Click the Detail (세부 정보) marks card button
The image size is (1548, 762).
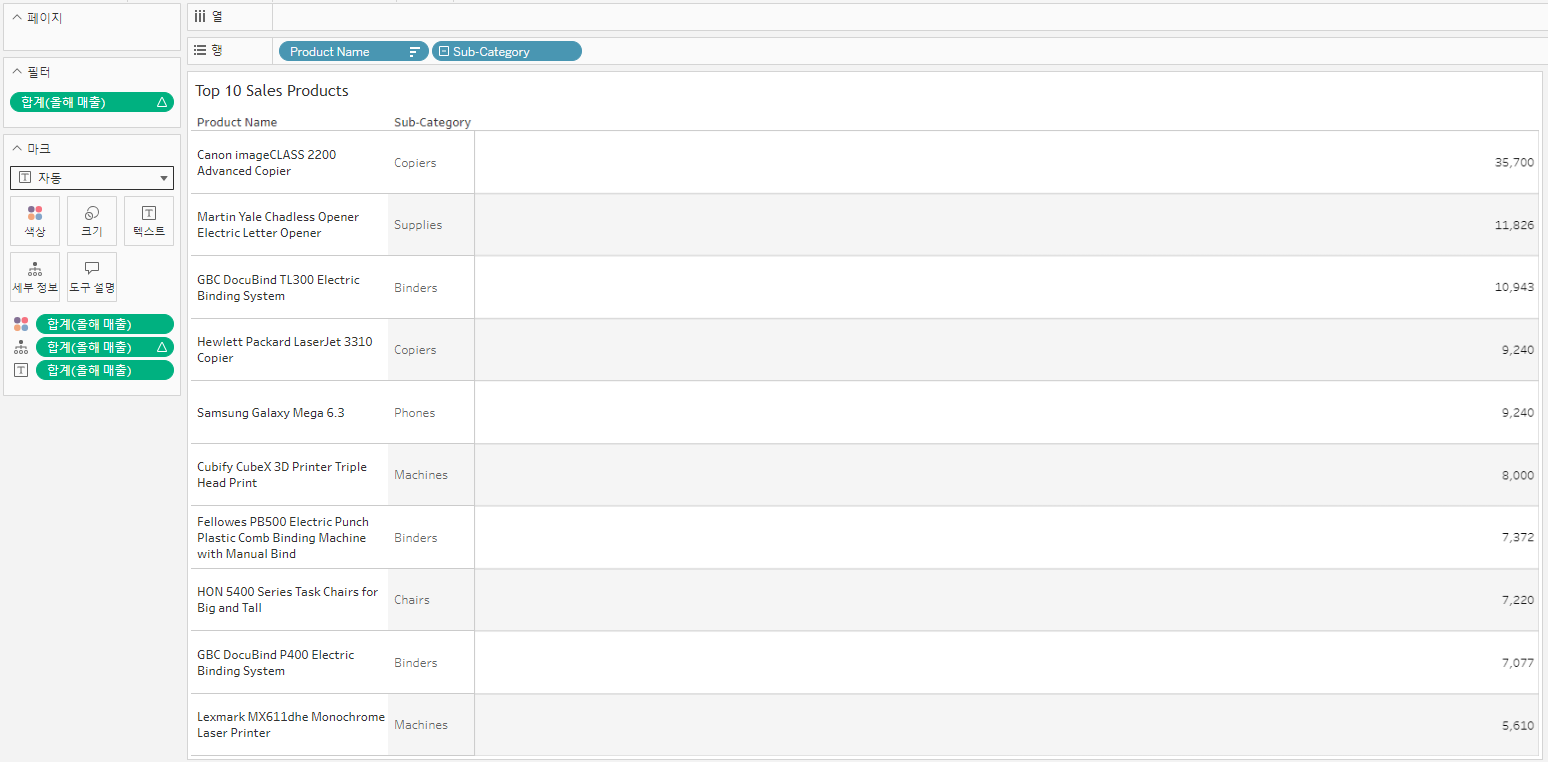tap(35, 277)
